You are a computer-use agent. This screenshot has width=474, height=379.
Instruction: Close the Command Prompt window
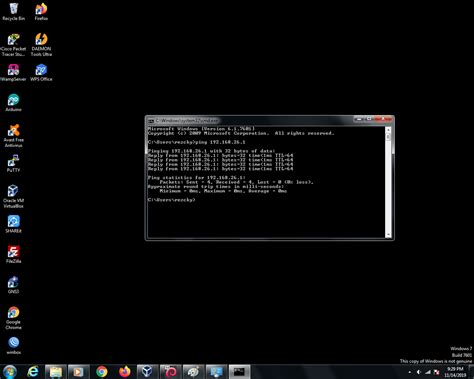click(382, 119)
